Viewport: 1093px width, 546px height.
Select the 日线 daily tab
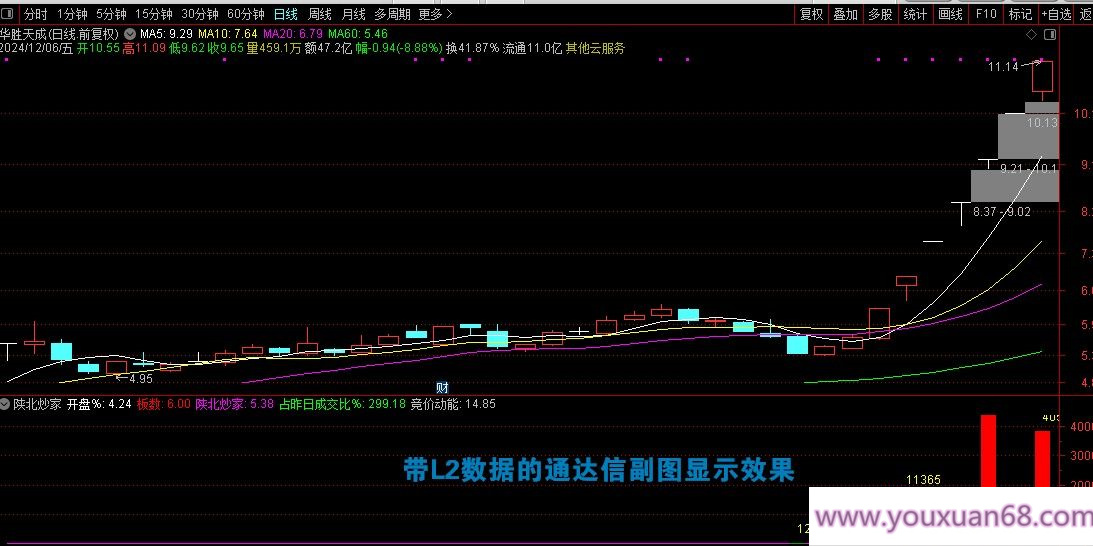click(x=286, y=14)
